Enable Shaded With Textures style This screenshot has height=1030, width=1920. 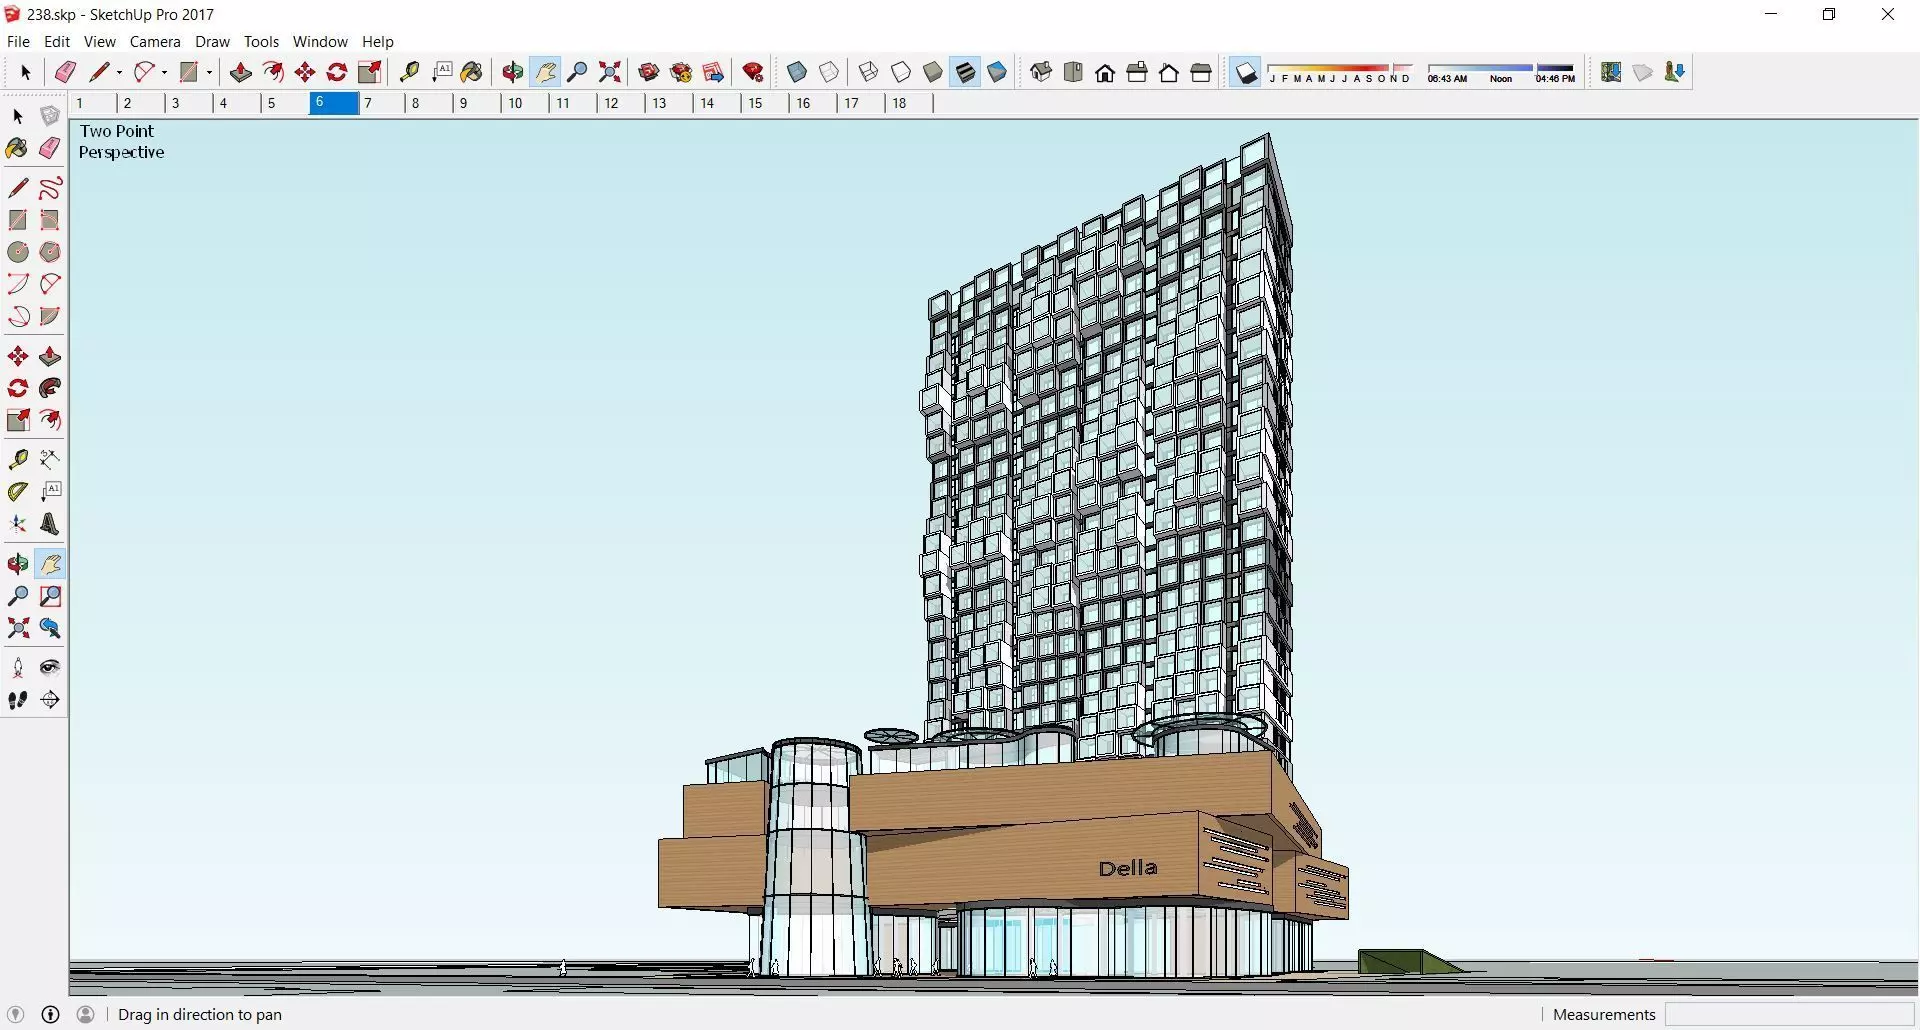965,72
